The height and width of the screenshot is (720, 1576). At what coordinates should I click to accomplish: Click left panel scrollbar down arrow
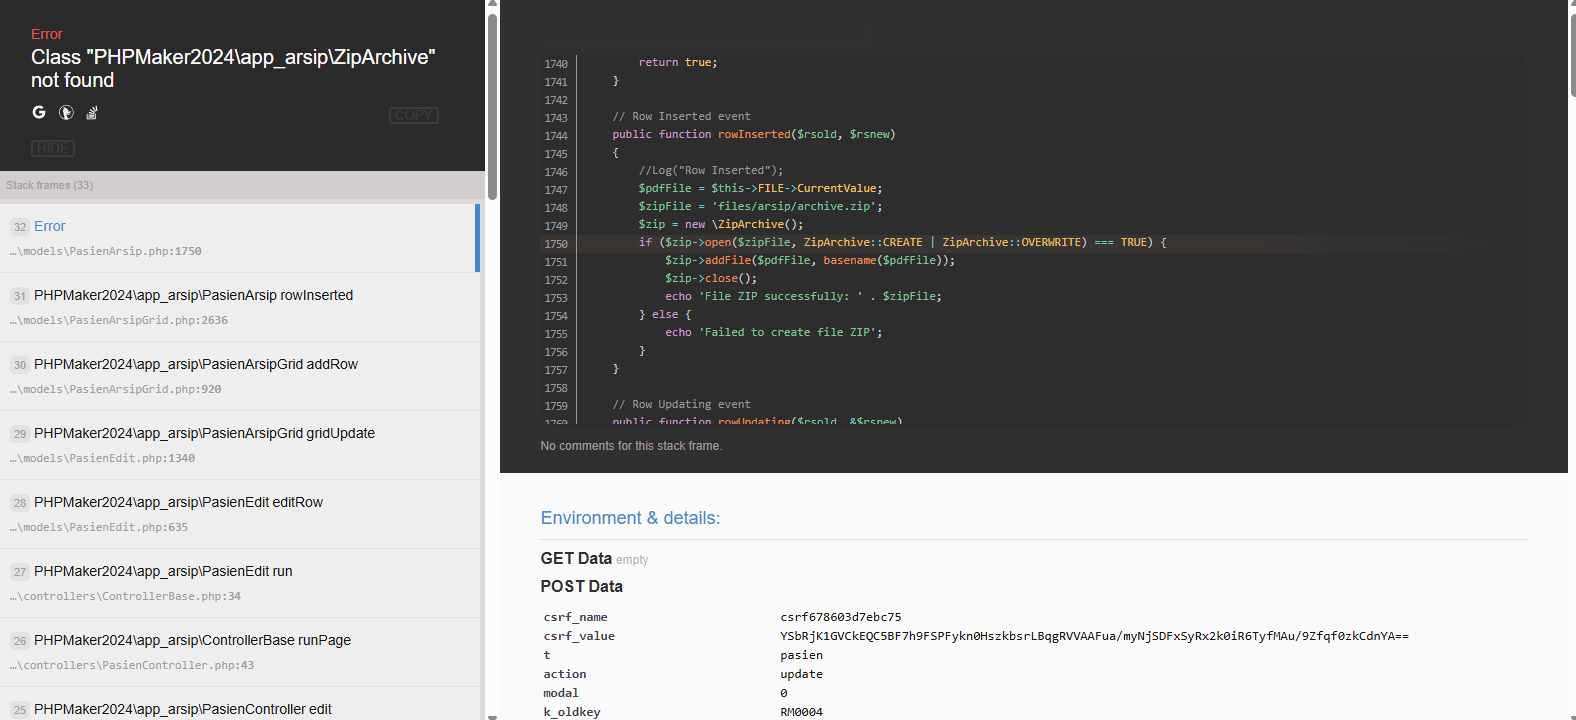[x=492, y=716]
